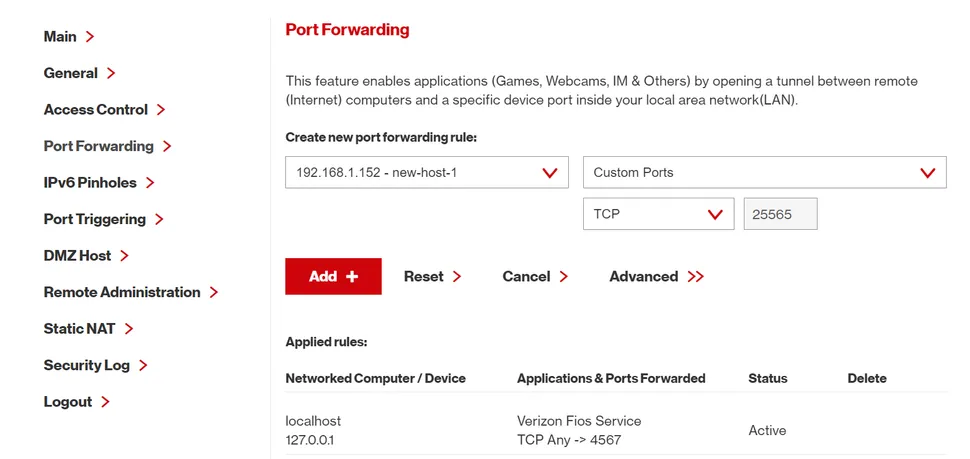This screenshot has height=459, width=970.
Task: Click Logout in the sidebar
Action: [x=76, y=402]
